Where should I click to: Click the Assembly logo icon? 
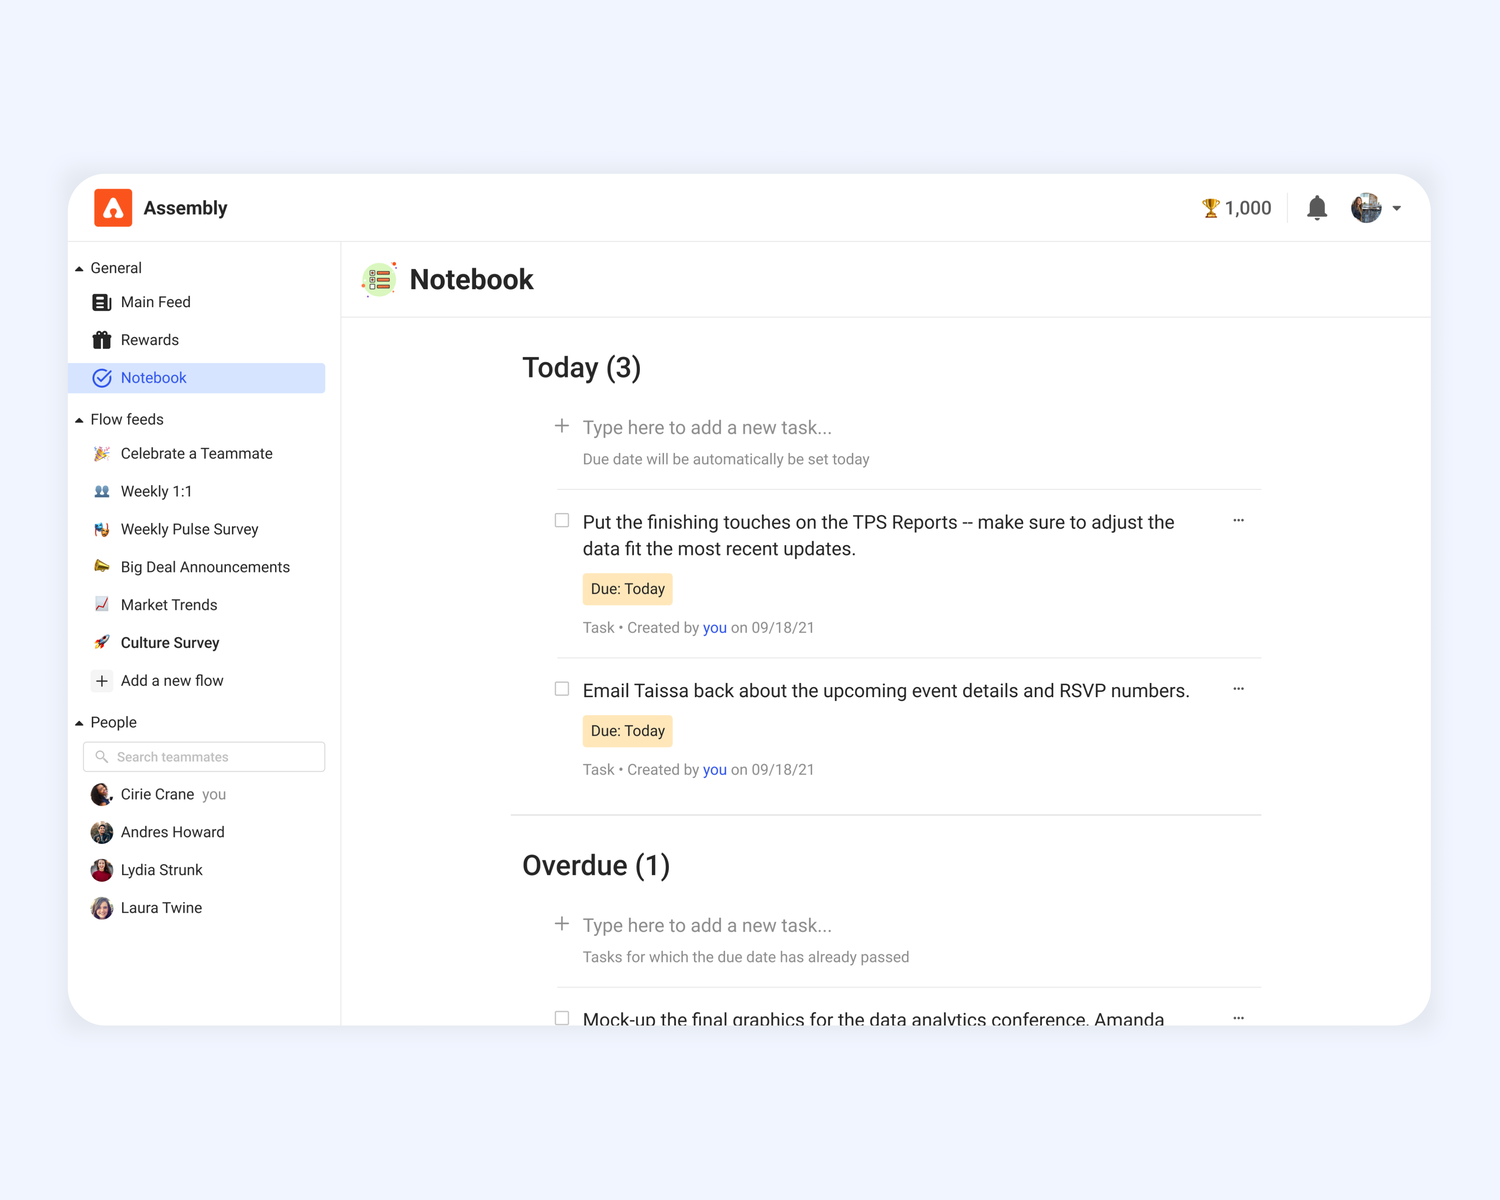pyautogui.click(x=113, y=207)
